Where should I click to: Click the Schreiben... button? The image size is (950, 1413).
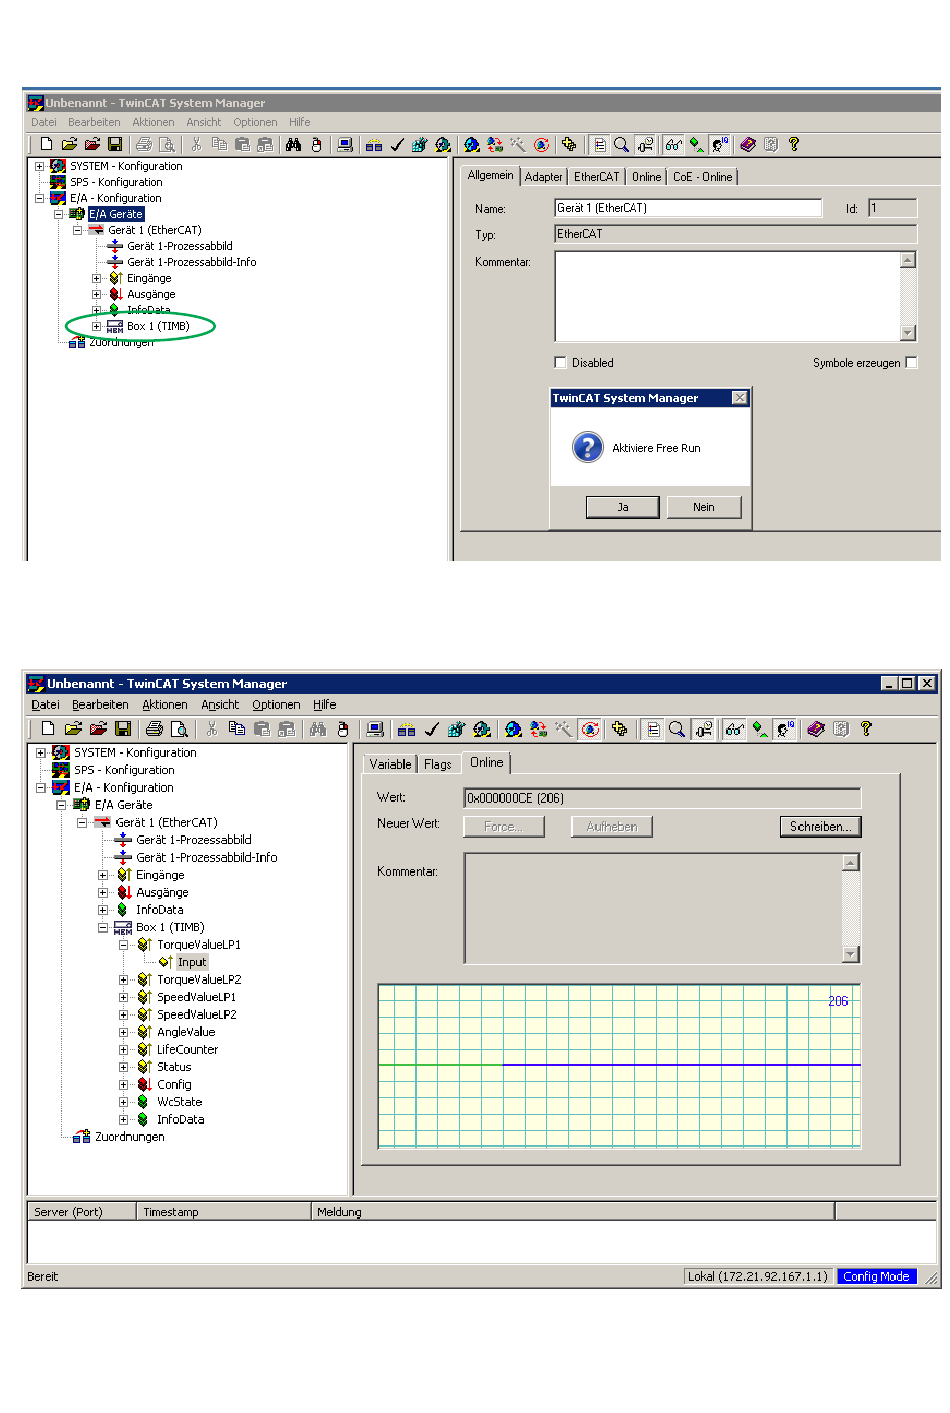coord(820,826)
